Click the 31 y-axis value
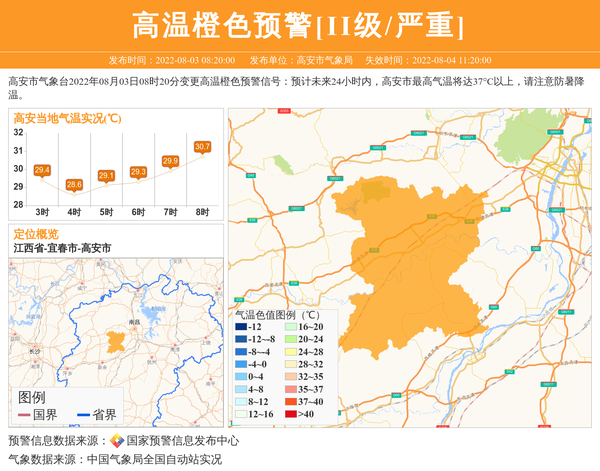Image resolution: width=600 pixels, height=471 pixels. tap(18, 151)
